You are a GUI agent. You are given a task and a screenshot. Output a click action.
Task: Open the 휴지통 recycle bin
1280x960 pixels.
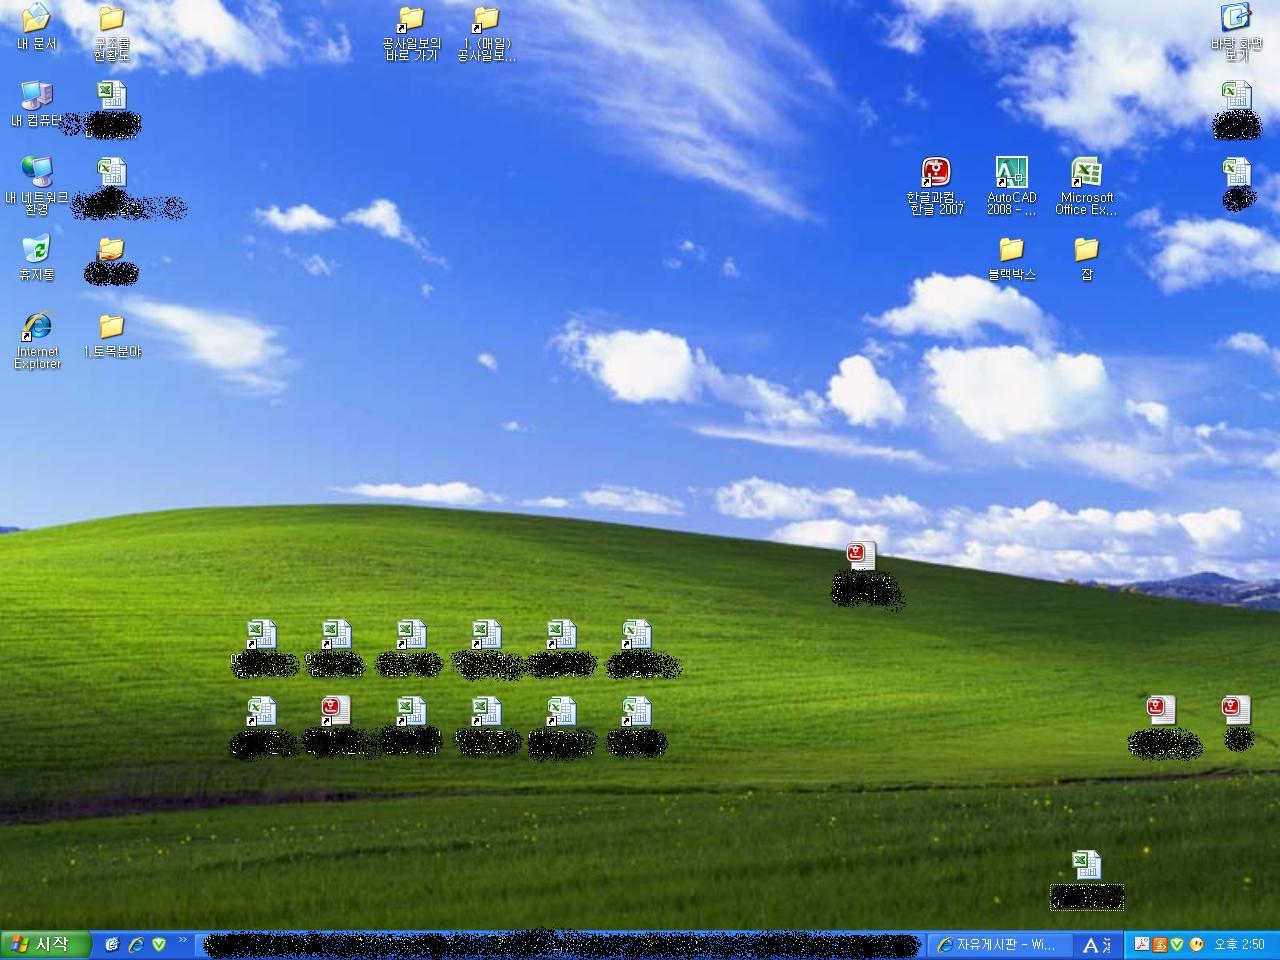pyautogui.click(x=36, y=258)
